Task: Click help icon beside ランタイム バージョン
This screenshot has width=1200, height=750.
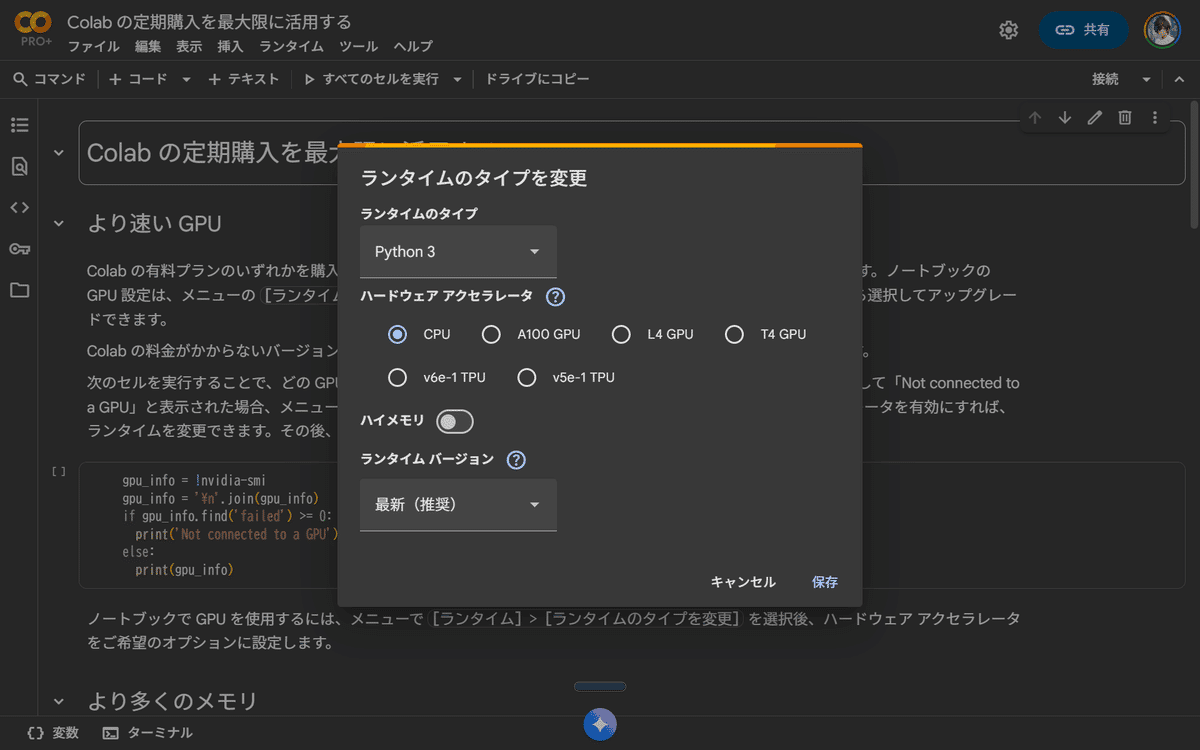Action: click(516, 460)
